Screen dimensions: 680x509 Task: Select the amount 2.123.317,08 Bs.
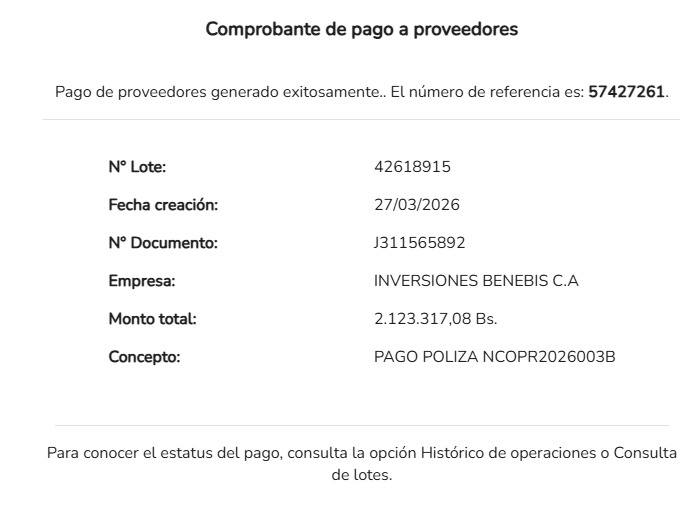[435, 319]
